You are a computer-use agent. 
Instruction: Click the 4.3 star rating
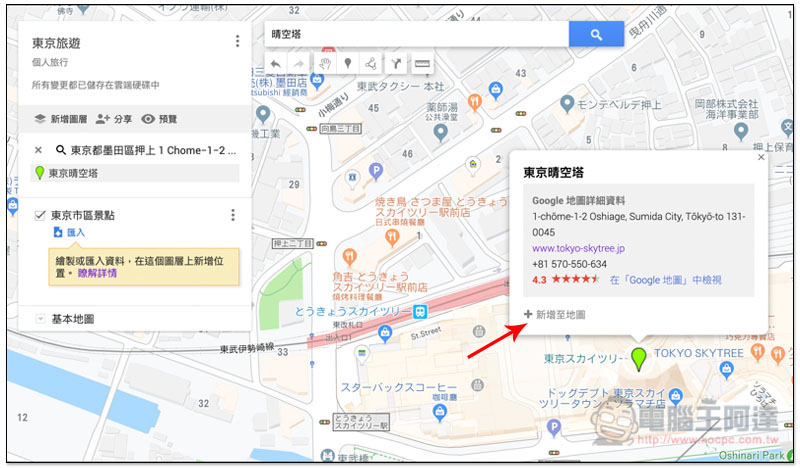[x=565, y=280]
